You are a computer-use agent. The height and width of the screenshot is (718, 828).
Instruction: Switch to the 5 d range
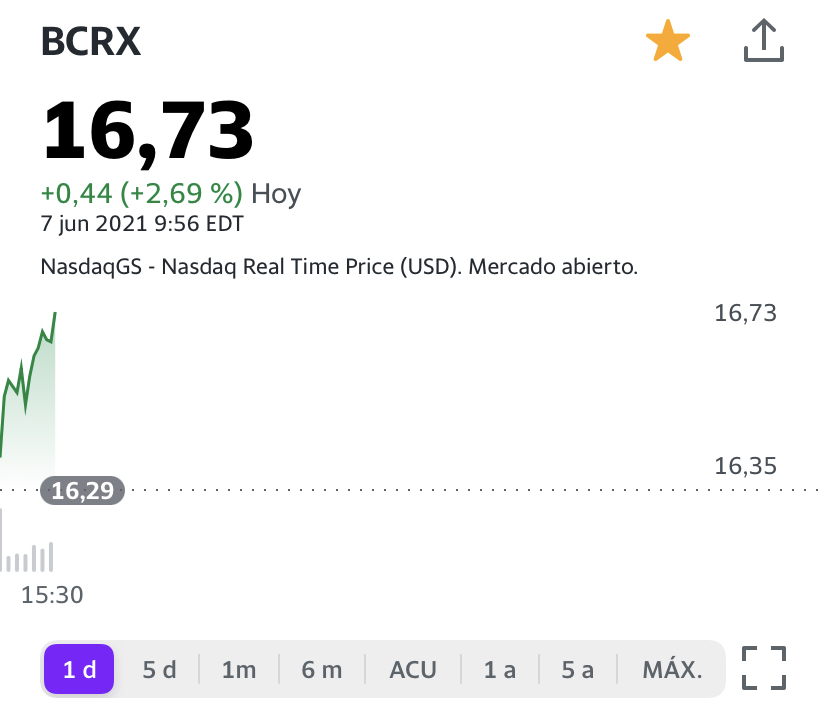[x=159, y=669]
